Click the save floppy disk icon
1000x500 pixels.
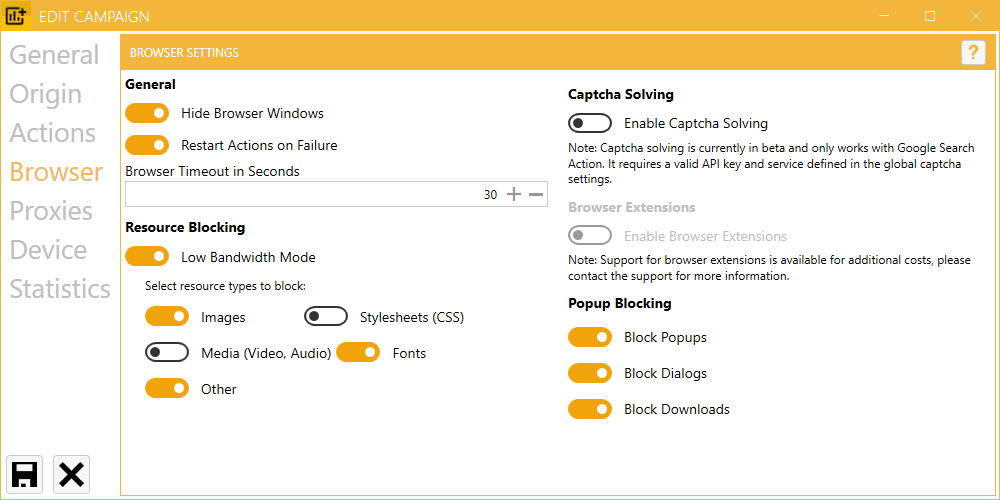point(25,473)
